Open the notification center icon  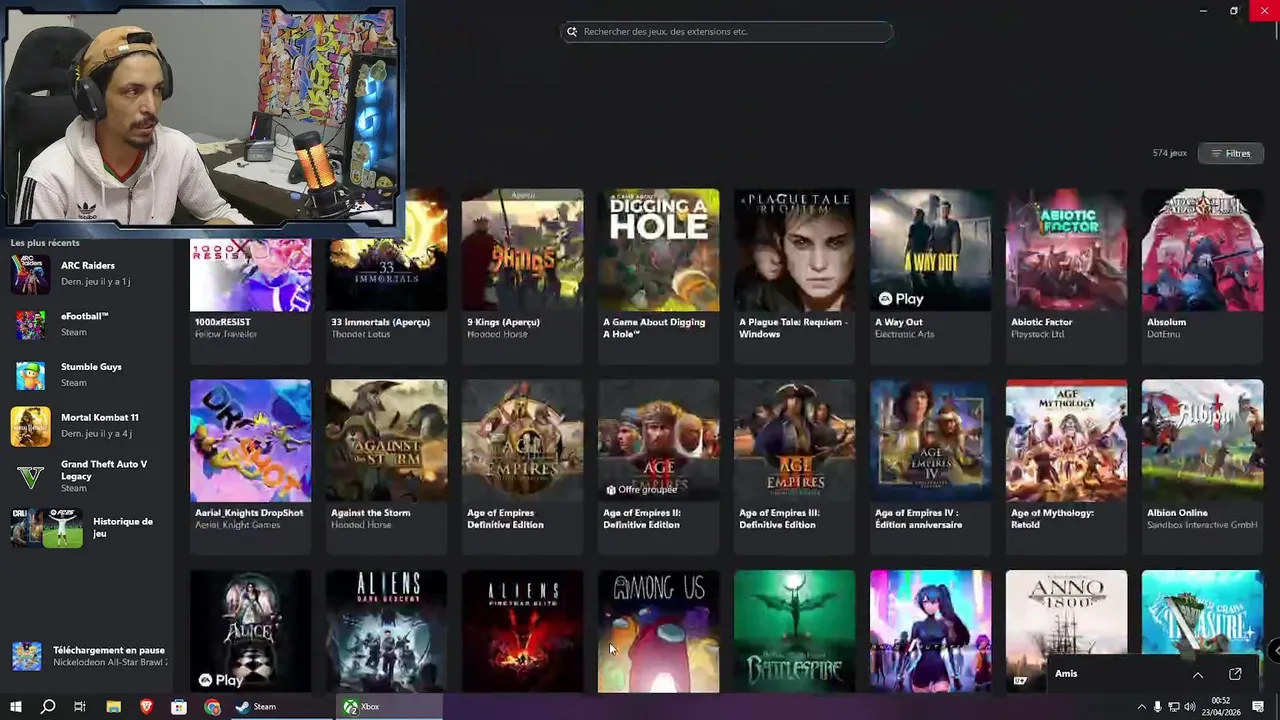pos(1258,707)
